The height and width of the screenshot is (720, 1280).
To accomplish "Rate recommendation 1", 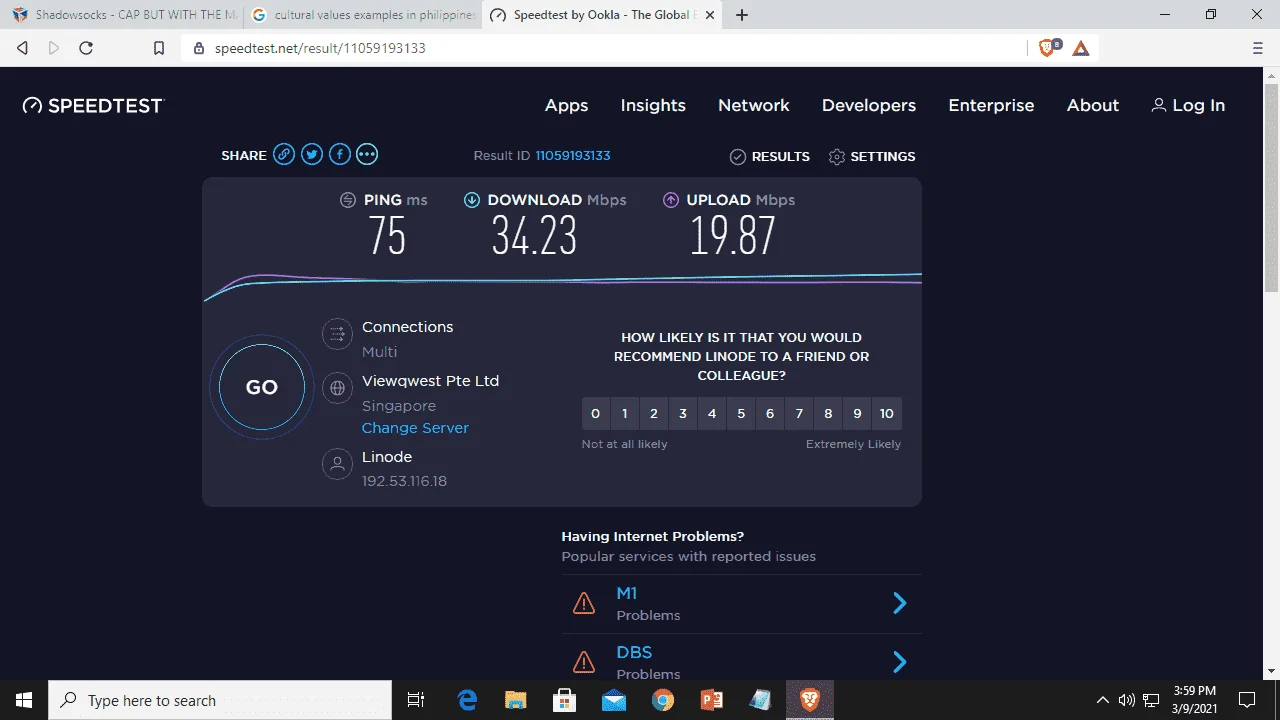I will (625, 413).
